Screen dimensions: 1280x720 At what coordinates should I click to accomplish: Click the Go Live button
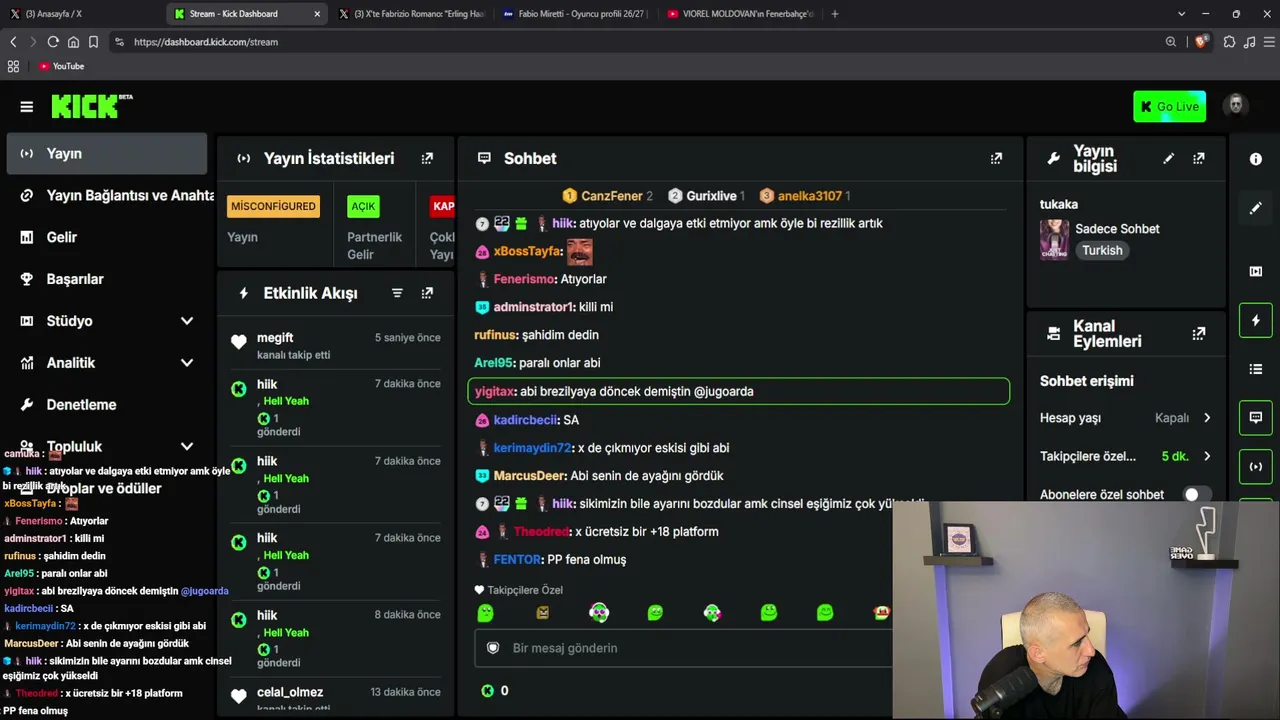[x=1169, y=106]
